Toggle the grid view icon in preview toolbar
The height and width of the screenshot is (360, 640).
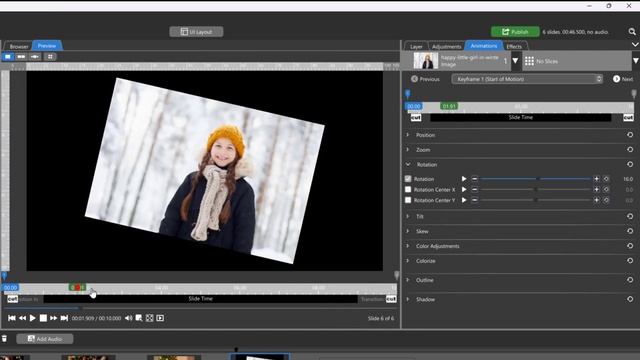[x=50, y=57]
